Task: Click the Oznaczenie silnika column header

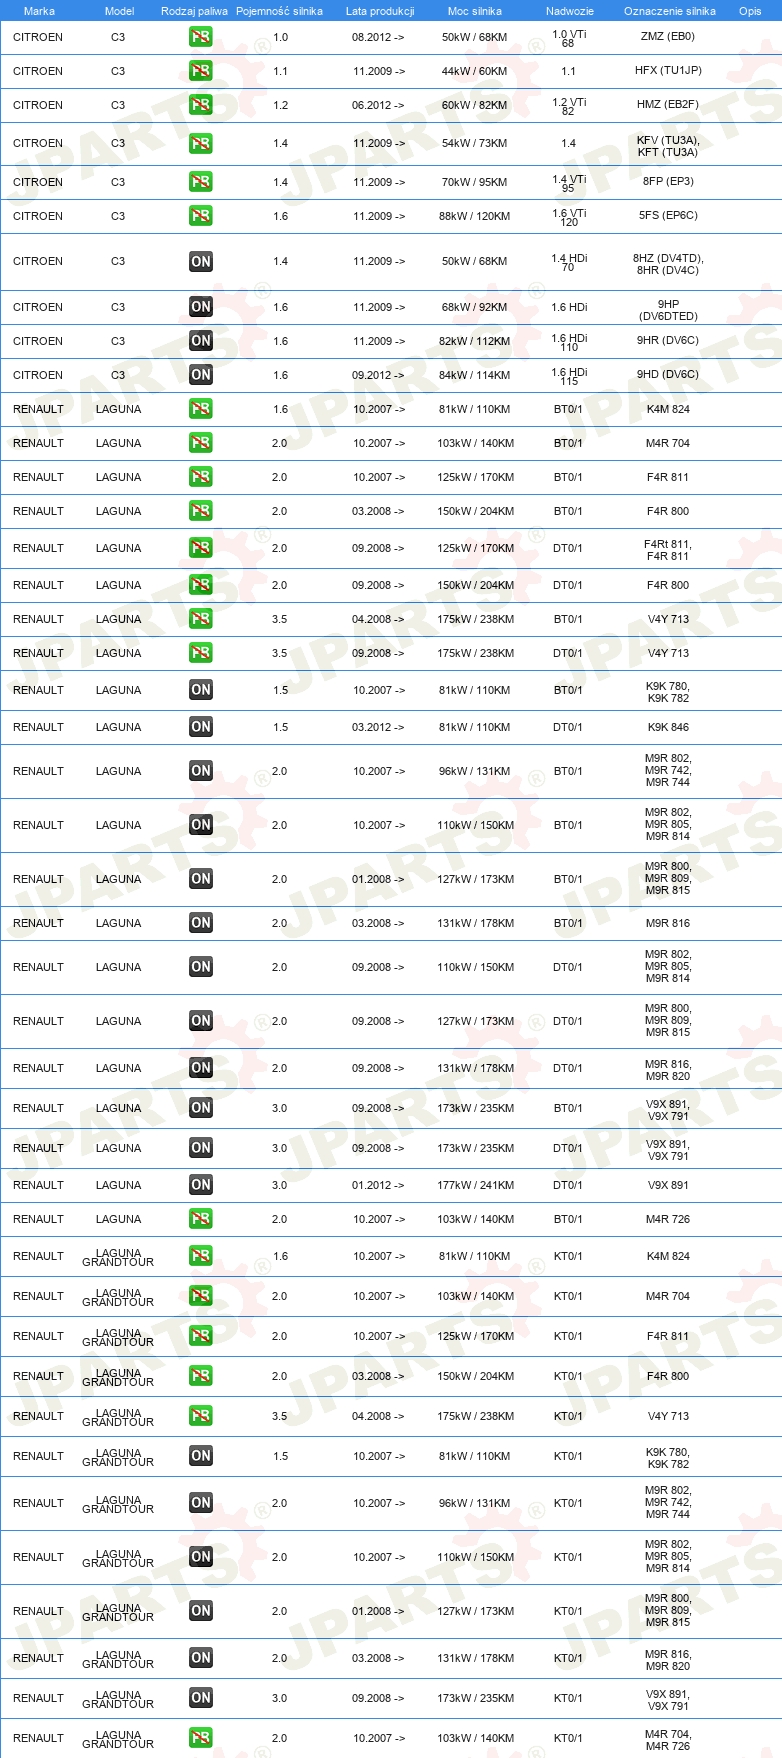Action: [x=670, y=11]
